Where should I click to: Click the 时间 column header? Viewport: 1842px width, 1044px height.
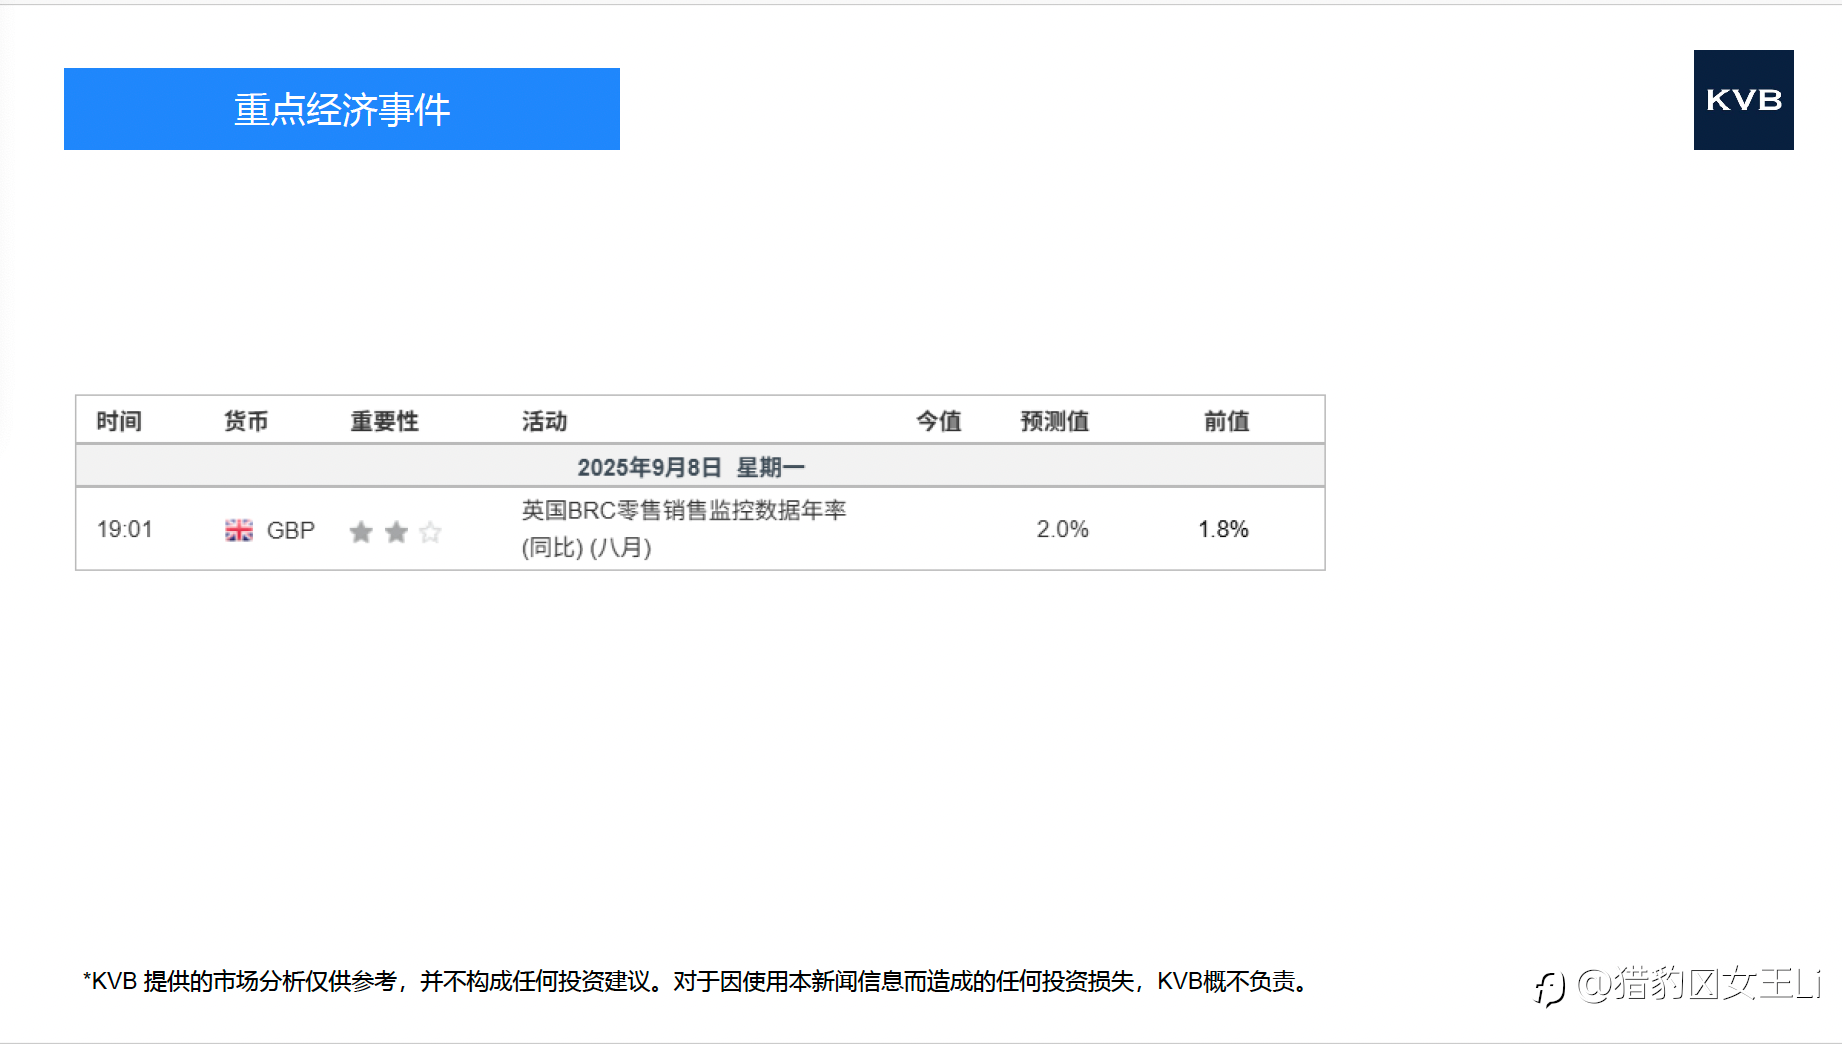[119, 421]
